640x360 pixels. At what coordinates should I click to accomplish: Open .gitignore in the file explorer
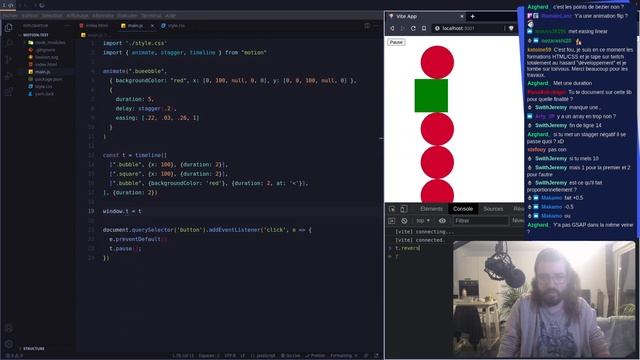[45, 50]
